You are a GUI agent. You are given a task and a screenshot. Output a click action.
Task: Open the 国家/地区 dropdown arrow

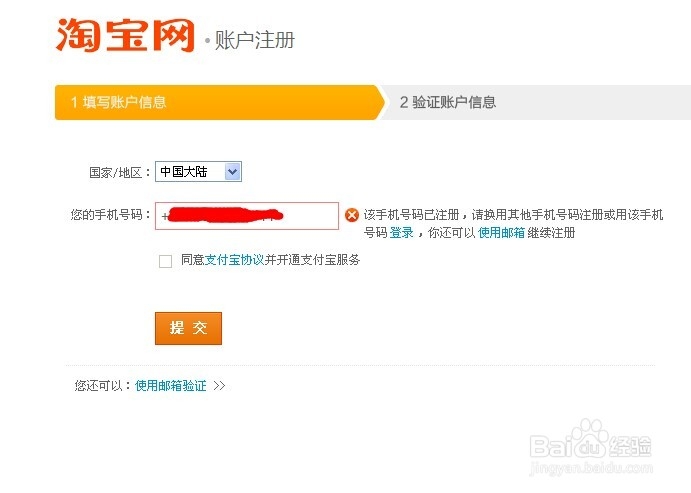tap(232, 172)
